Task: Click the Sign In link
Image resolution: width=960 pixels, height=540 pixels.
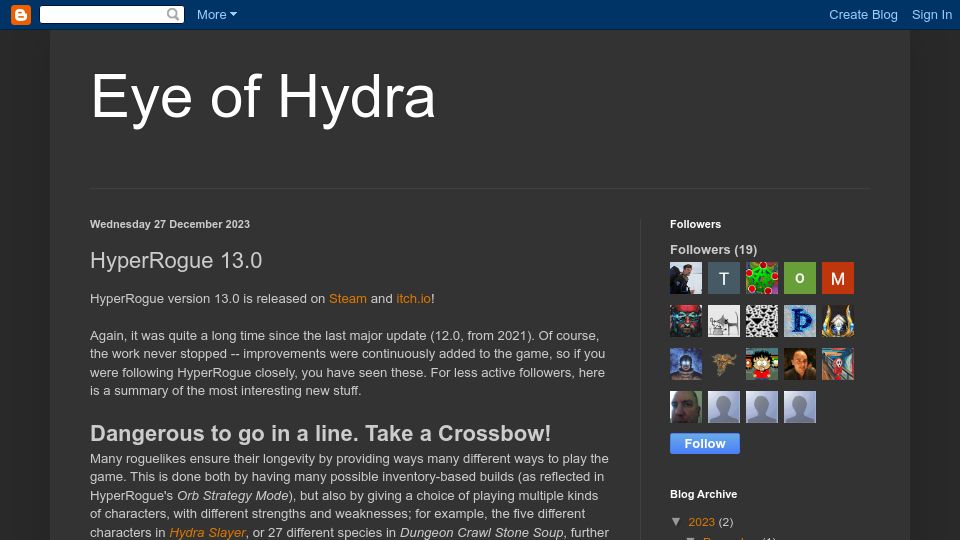Action: (931, 15)
